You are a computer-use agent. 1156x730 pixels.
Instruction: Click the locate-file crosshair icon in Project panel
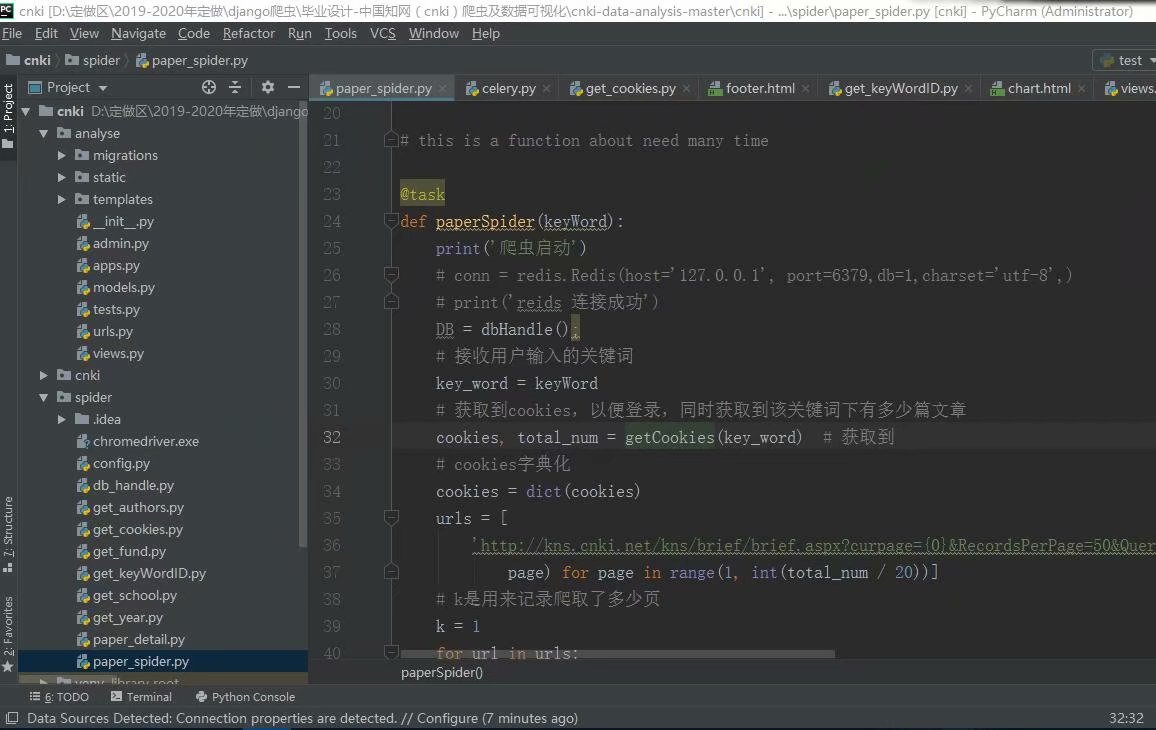208,87
